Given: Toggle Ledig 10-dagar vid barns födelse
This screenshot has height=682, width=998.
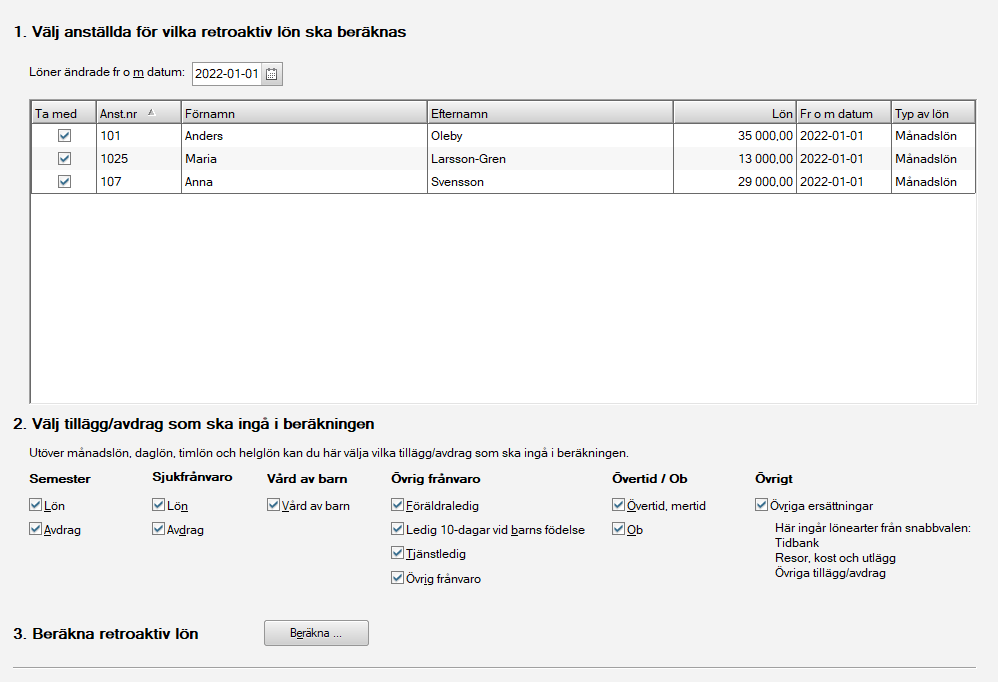Looking at the screenshot, I should pyautogui.click(x=397, y=529).
